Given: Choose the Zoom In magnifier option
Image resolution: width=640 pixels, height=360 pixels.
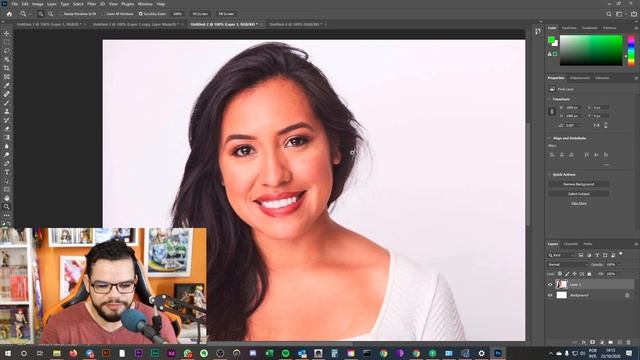Looking at the screenshot, I should click(41, 13).
